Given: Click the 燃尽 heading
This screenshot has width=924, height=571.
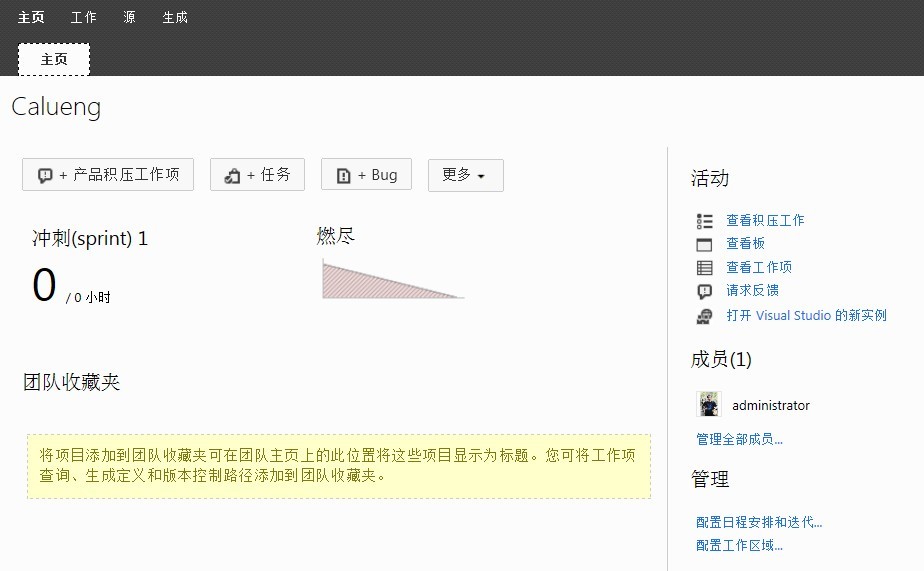Looking at the screenshot, I should 335,236.
